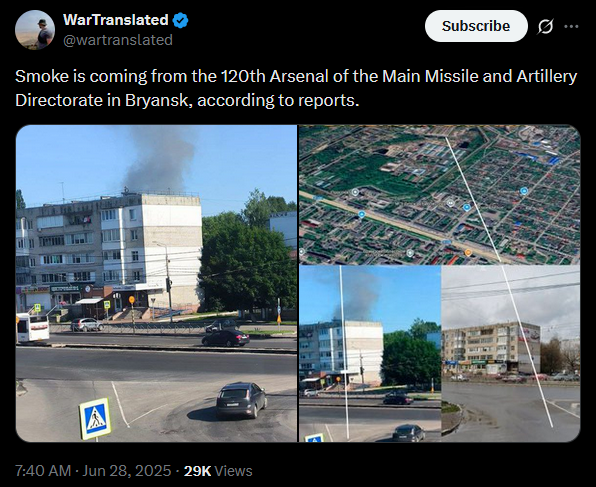
Task: Click the tweet text about 120th Arsenal
Action: (x=296, y=88)
